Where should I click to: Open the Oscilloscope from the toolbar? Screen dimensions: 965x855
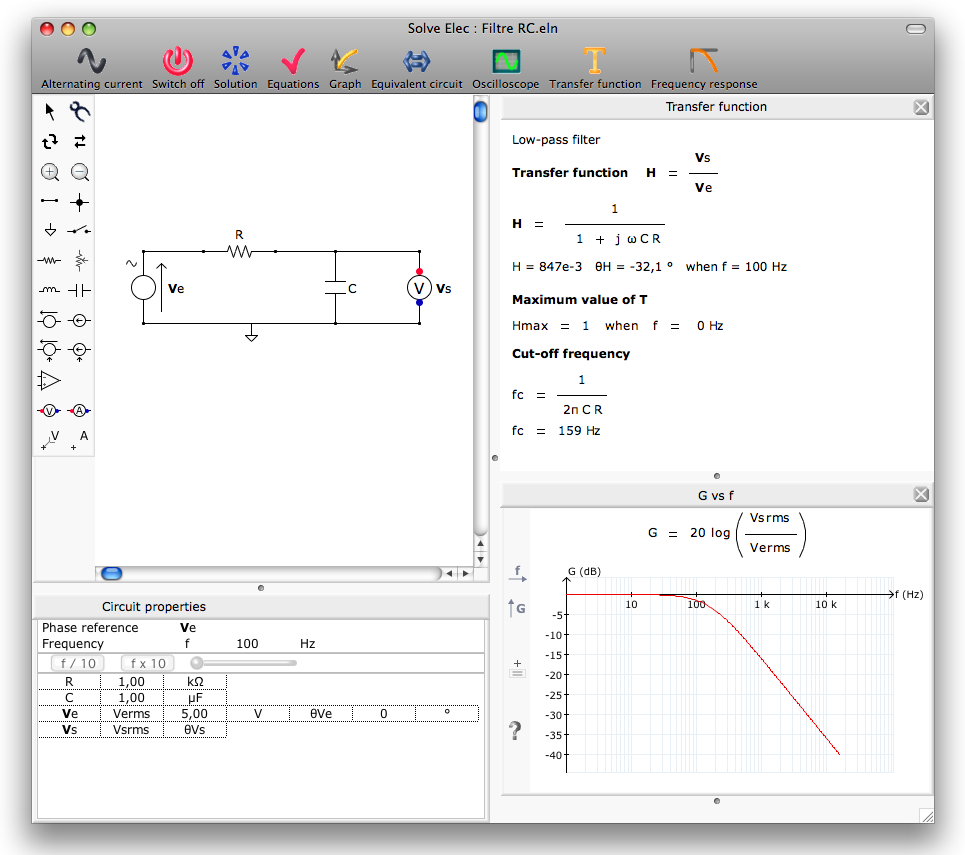(506, 62)
